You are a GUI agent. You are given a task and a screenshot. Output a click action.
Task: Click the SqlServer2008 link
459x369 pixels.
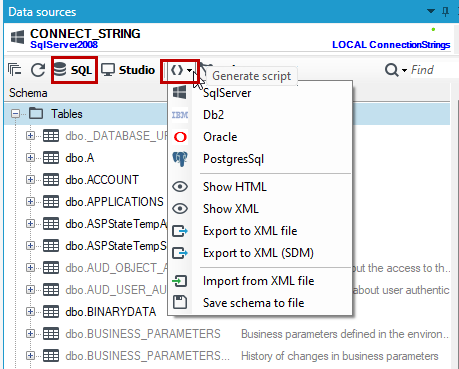tap(64, 45)
